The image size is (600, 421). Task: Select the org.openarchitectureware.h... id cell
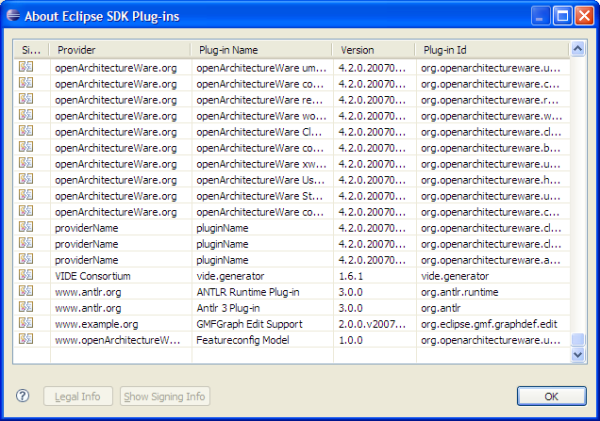click(491, 180)
